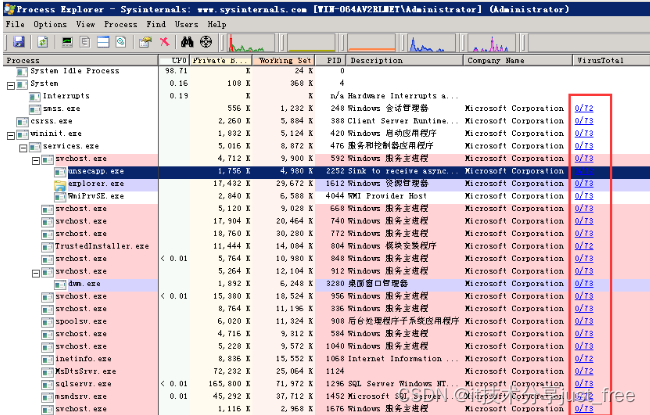Screen dimensions: 650x415
Task: Open VirusTotal link for inetinfo.exe
Action: pyautogui.click(x=584, y=359)
